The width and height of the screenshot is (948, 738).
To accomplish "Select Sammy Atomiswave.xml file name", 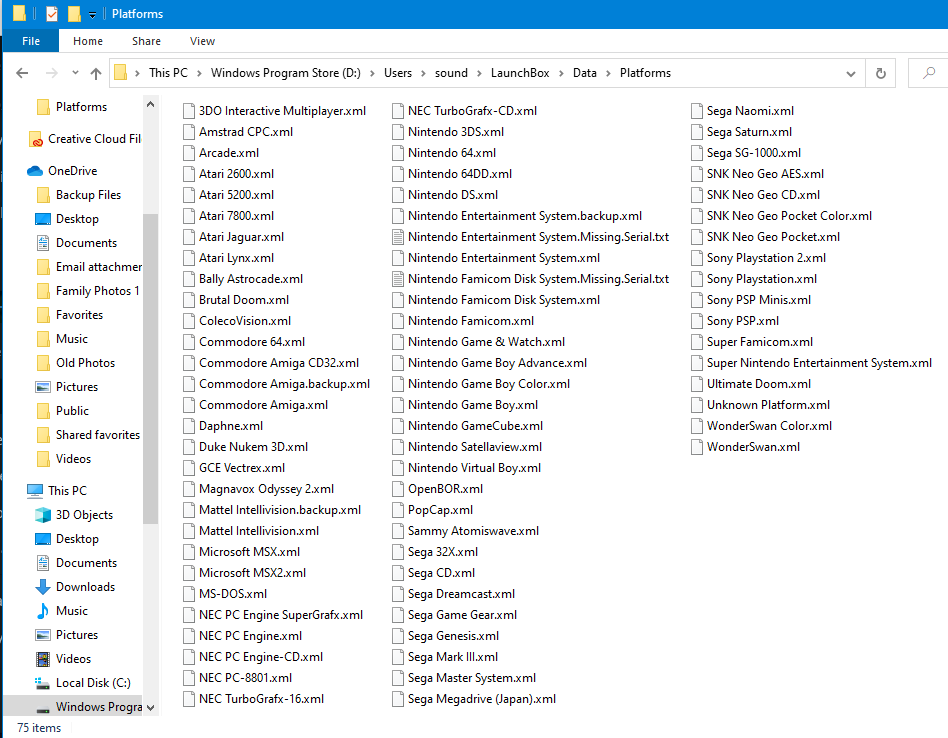I will coord(473,531).
